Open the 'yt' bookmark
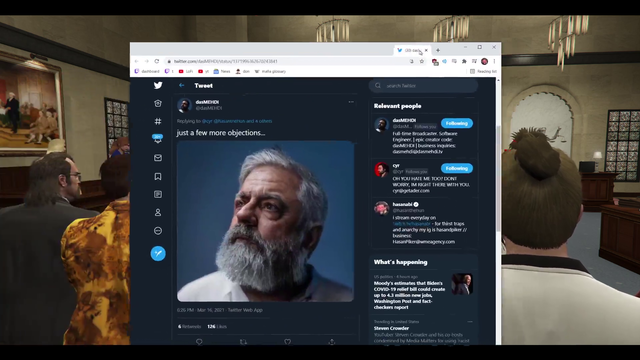Screen dimensions: 640x360 tap(204, 71)
